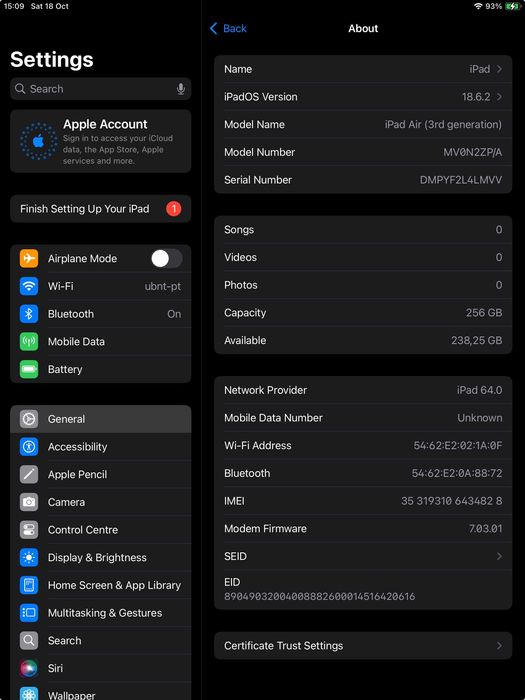This screenshot has height=700, width=525.
Task: Tap Serial Number DMPYF2L4LMVV value
Action: 461,180
